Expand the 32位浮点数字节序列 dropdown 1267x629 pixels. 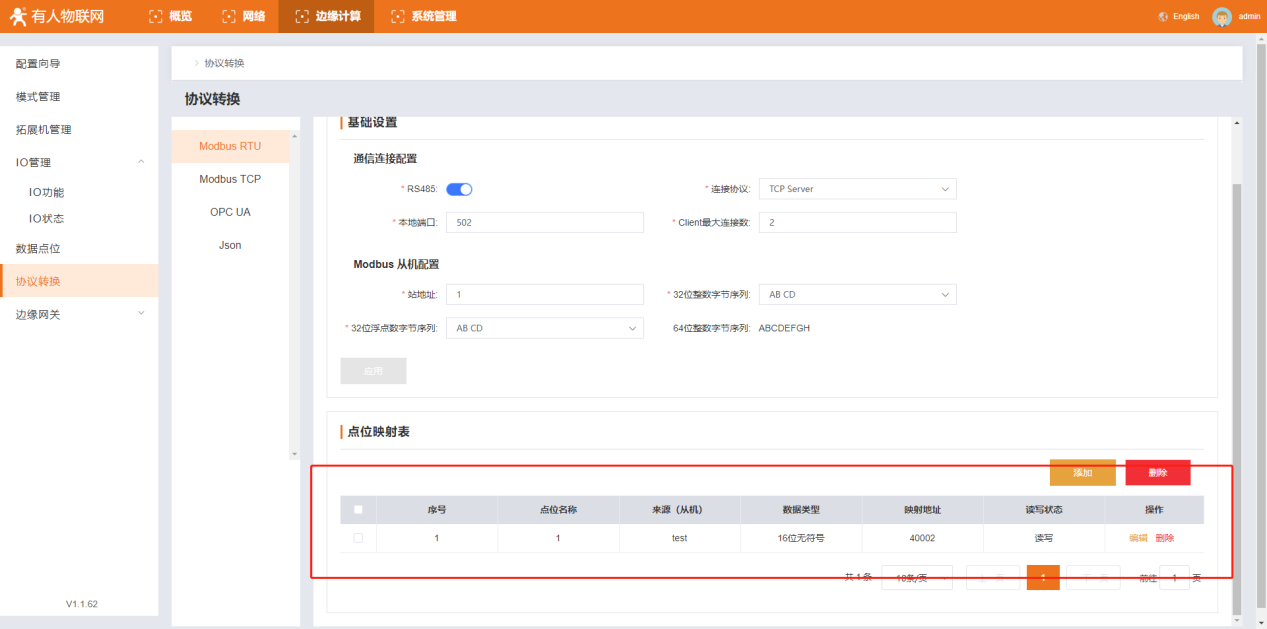pyautogui.click(x=544, y=328)
